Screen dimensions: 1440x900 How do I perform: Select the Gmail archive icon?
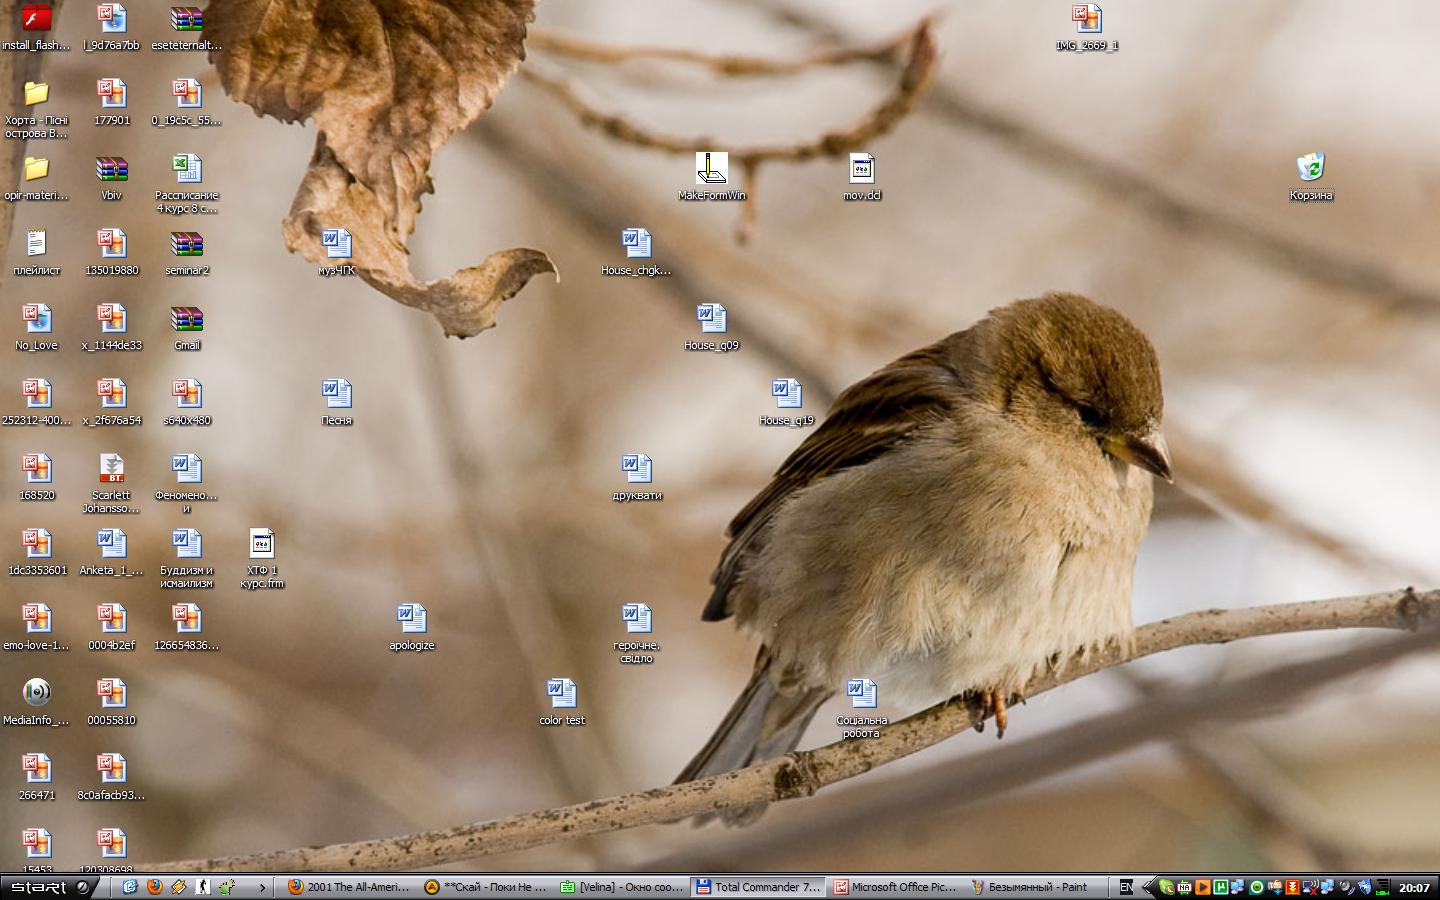(187, 327)
